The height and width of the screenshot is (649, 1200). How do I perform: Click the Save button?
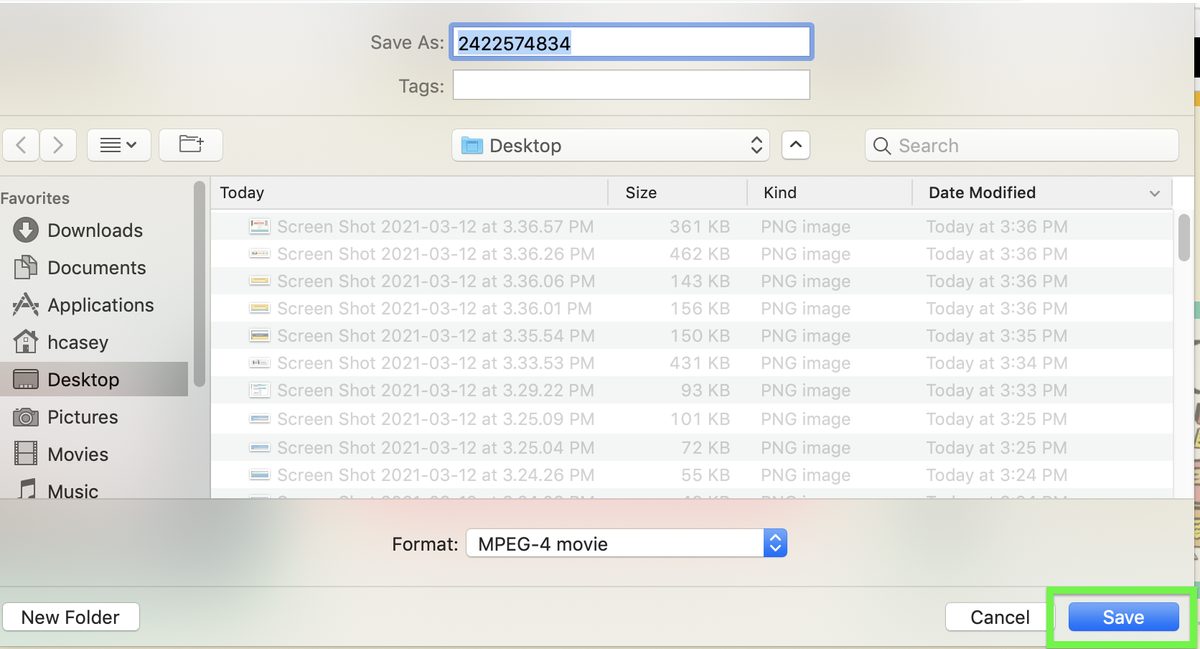coord(1122,617)
